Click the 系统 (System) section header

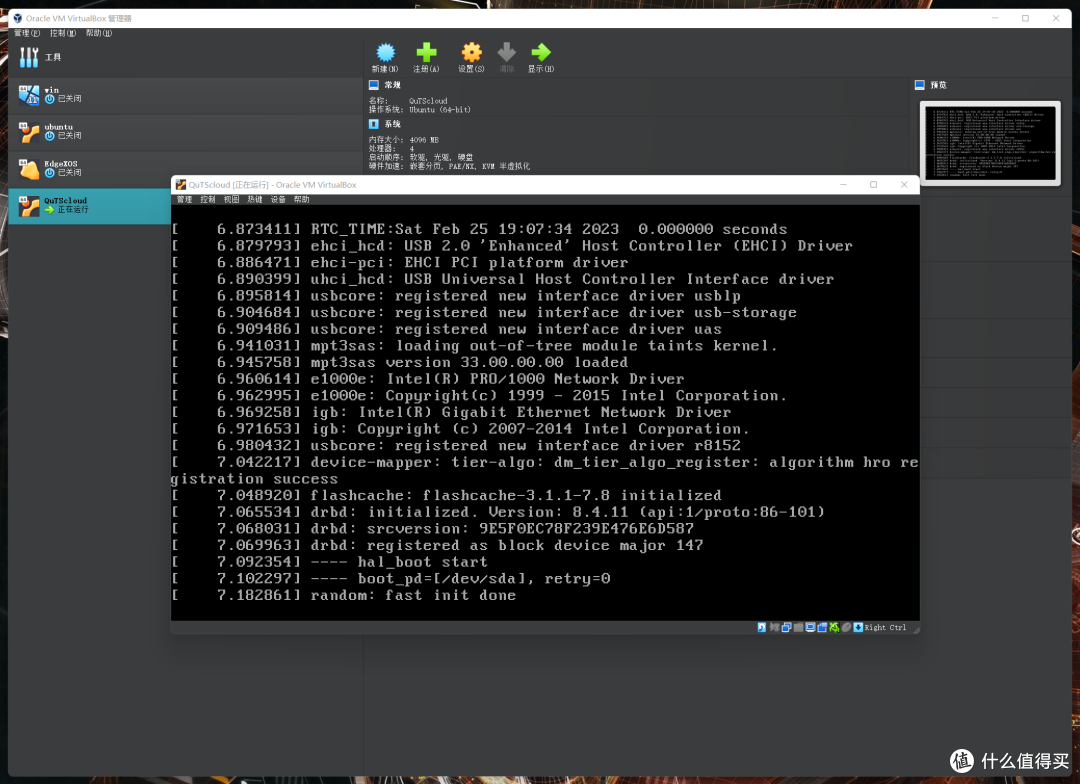393,124
